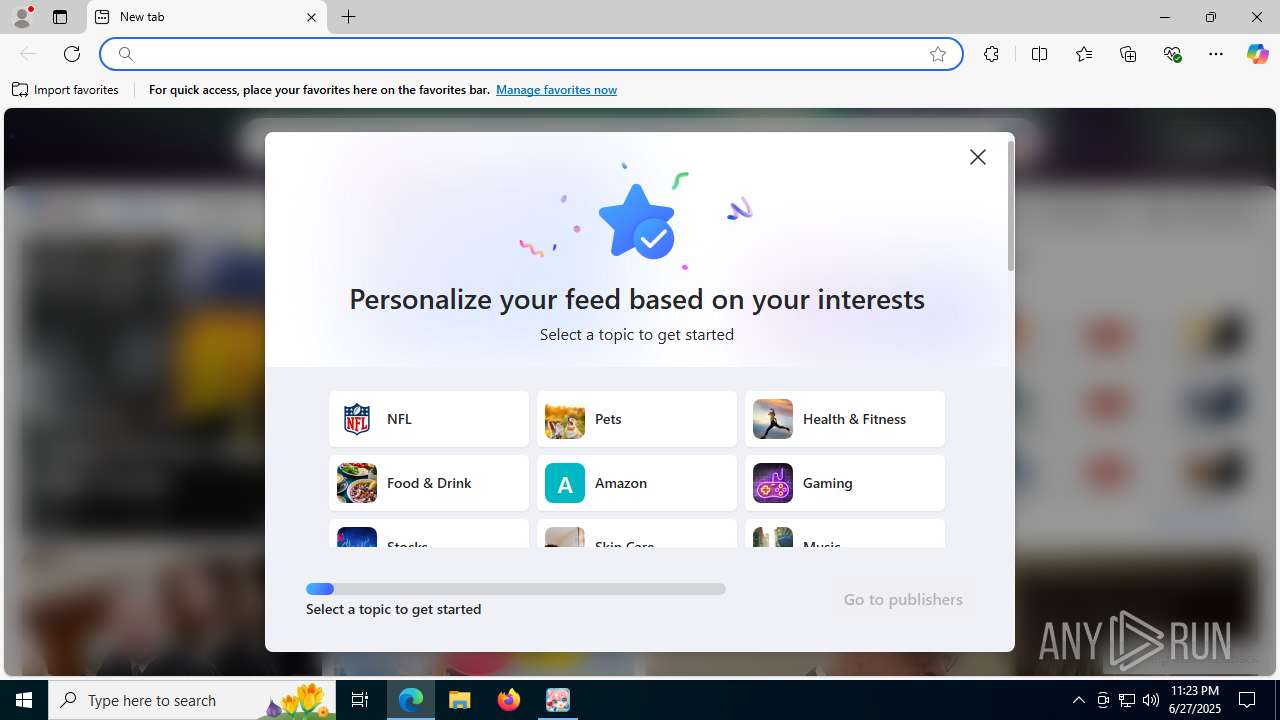Image resolution: width=1280 pixels, height=720 pixels.
Task: Open the tab actions menu icon
Action: click(60, 17)
